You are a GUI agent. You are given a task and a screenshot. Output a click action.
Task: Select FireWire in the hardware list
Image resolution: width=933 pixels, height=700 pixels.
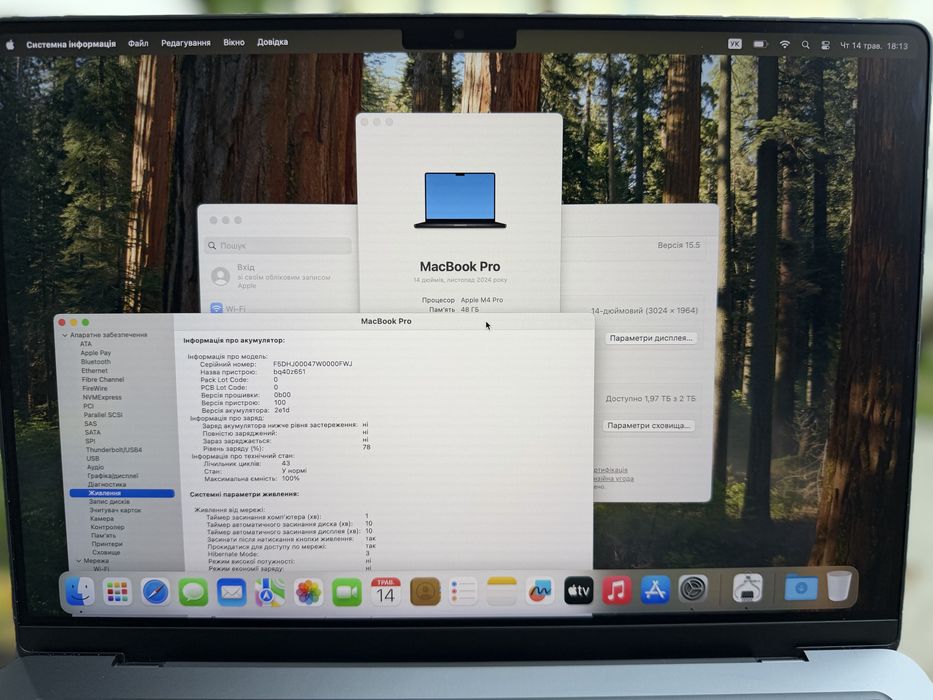coord(95,388)
